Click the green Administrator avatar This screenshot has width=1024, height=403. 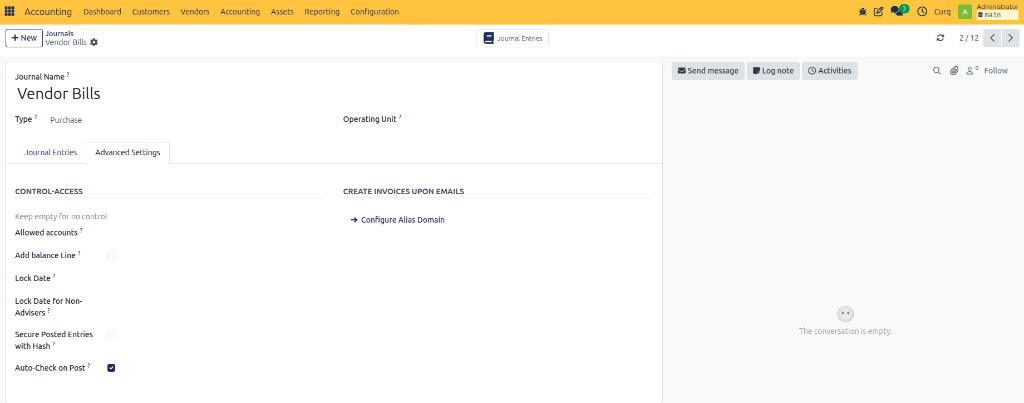(965, 12)
